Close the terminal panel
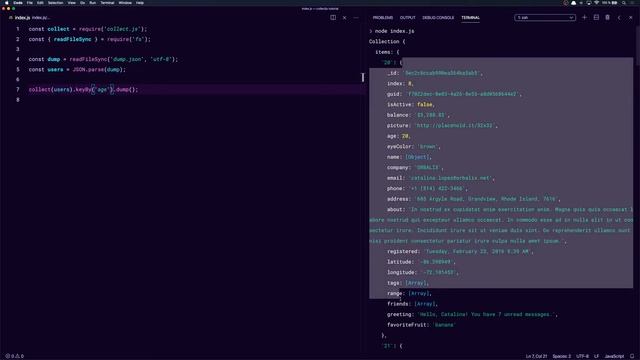 [x=631, y=18]
